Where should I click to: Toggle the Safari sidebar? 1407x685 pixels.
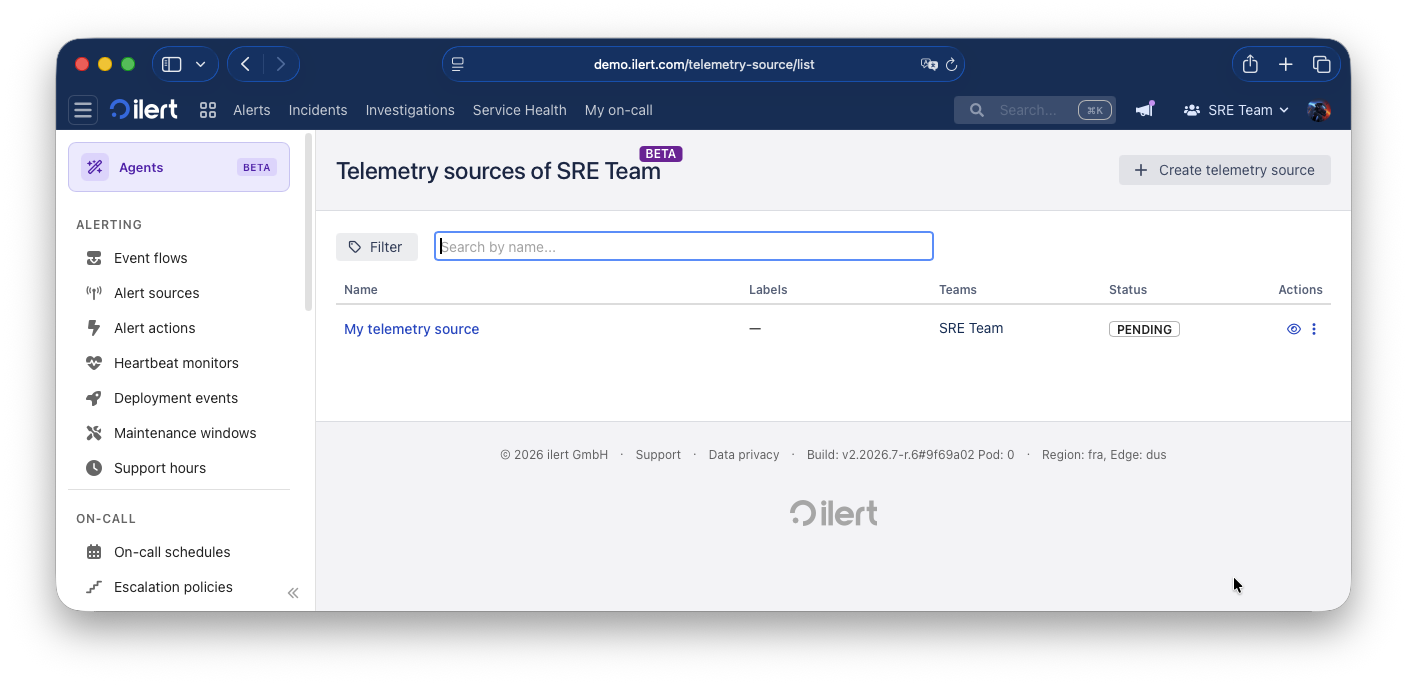[x=172, y=64]
